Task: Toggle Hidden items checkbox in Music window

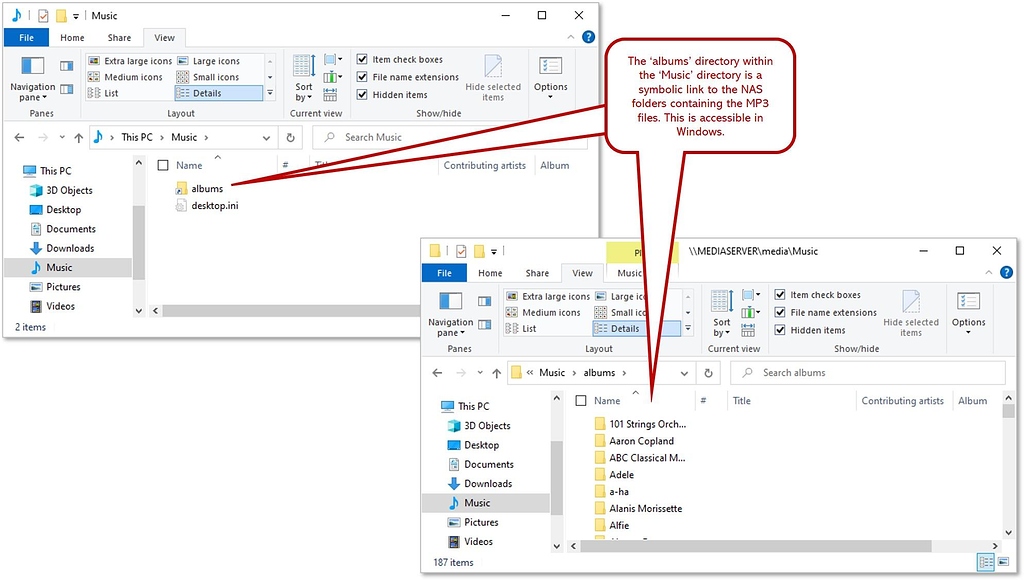Action: [363, 95]
